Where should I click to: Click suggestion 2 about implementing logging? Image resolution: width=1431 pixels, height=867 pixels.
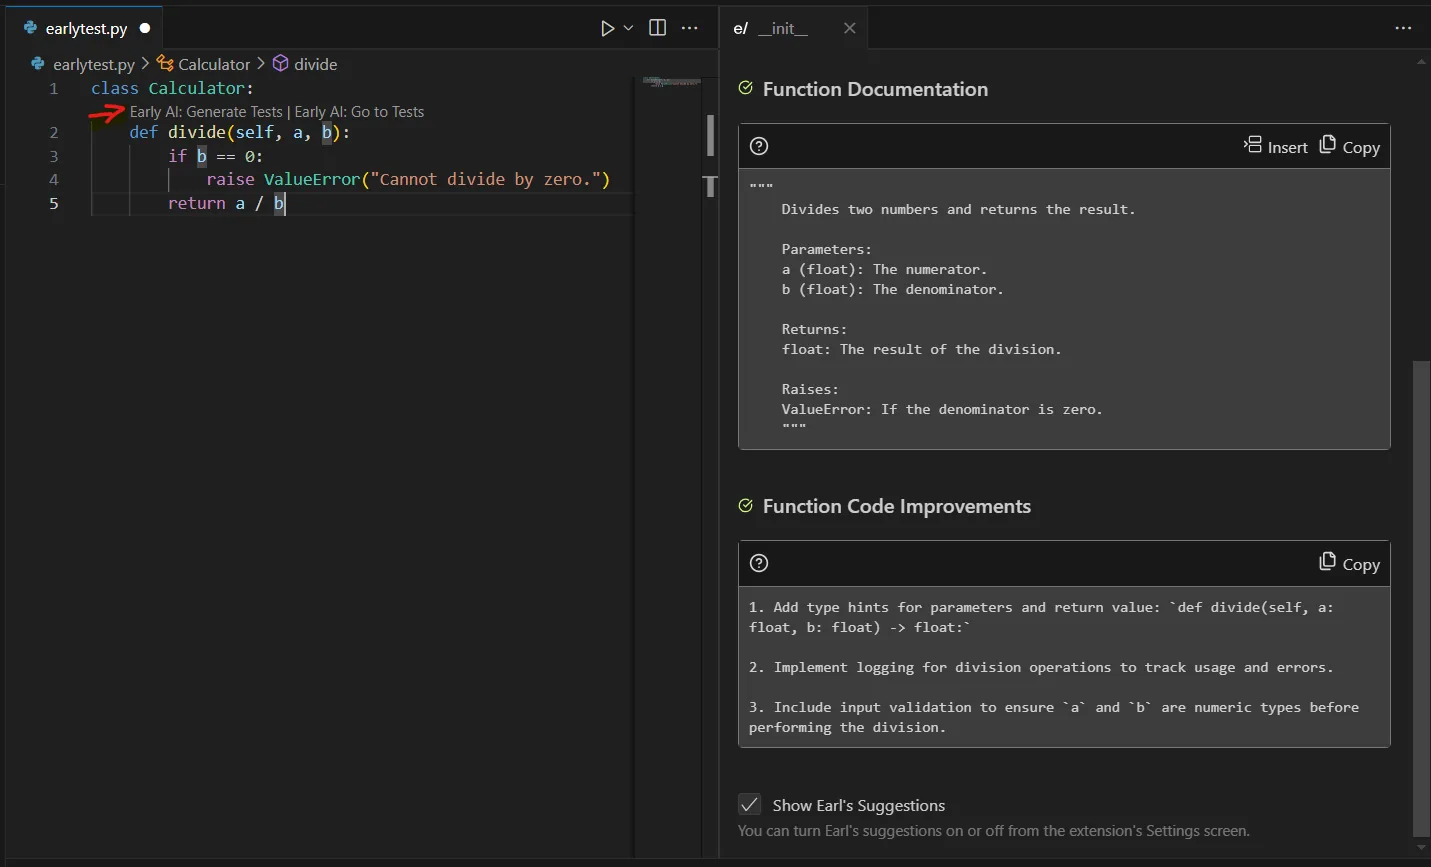point(1040,667)
